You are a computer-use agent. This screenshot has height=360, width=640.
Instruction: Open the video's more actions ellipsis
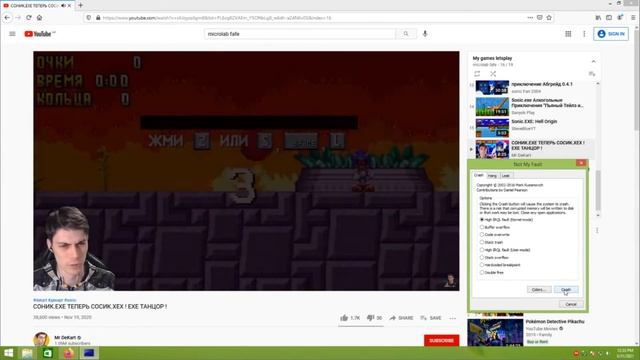coord(453,318)
